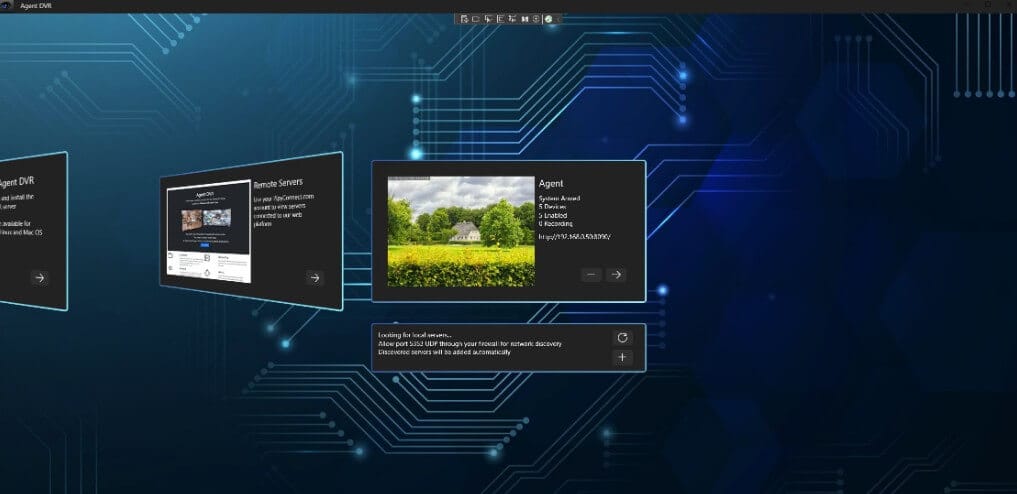1017x494 pixels.
Task: Click the Go to Live Visual Tree icon
Action: (463, 18)
